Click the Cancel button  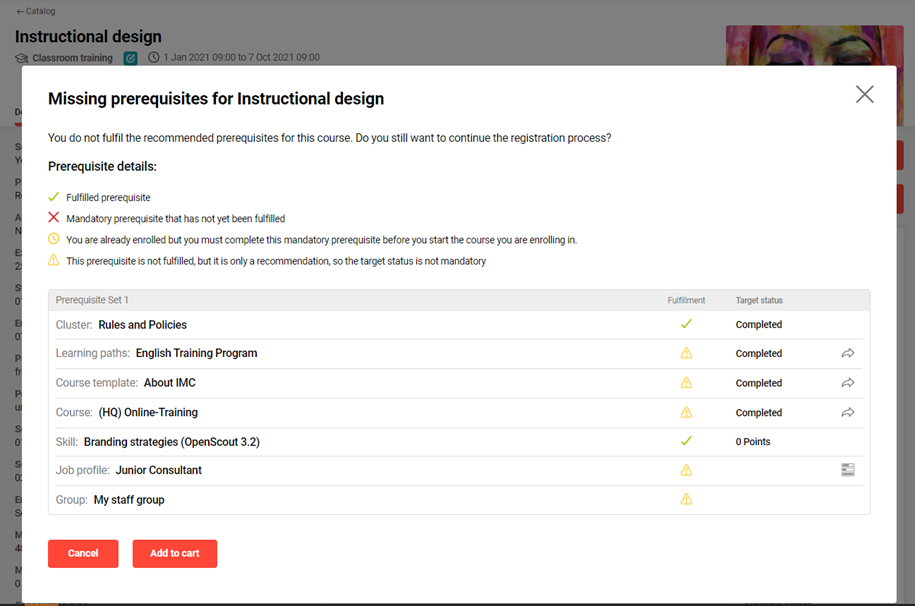click(x=83, y=553)
